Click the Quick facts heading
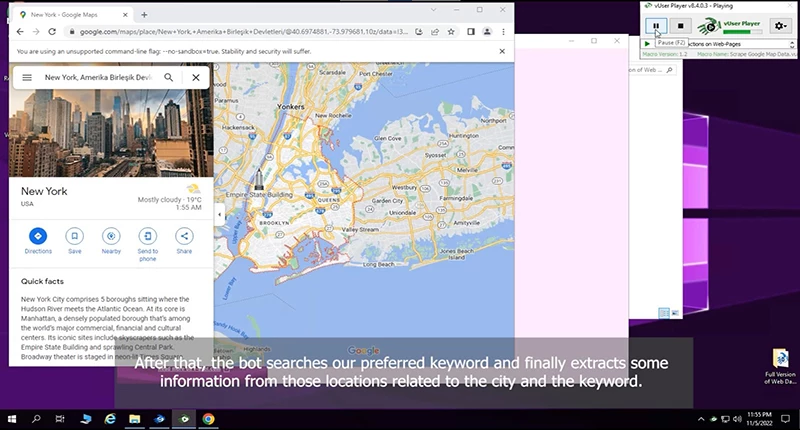Viewport: 800px width, 430px height. tap(42, 281)
